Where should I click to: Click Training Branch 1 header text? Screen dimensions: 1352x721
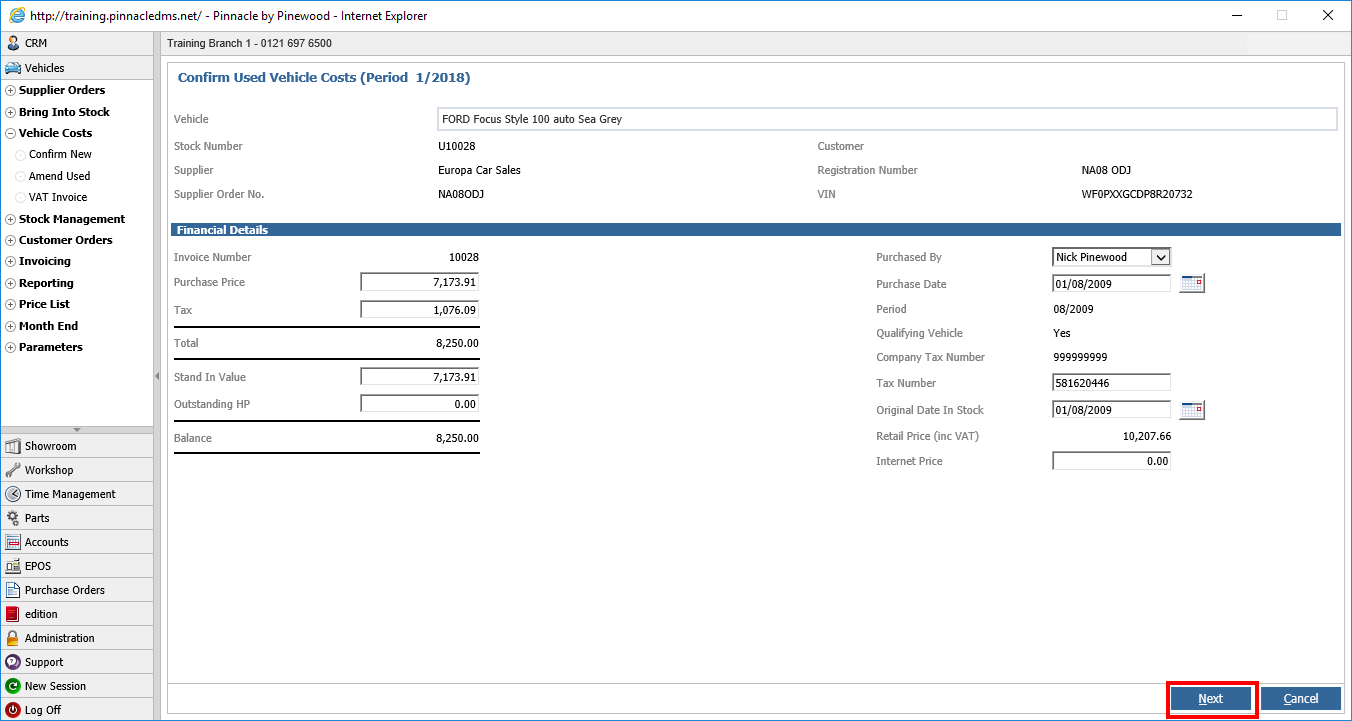pos(249,43)
